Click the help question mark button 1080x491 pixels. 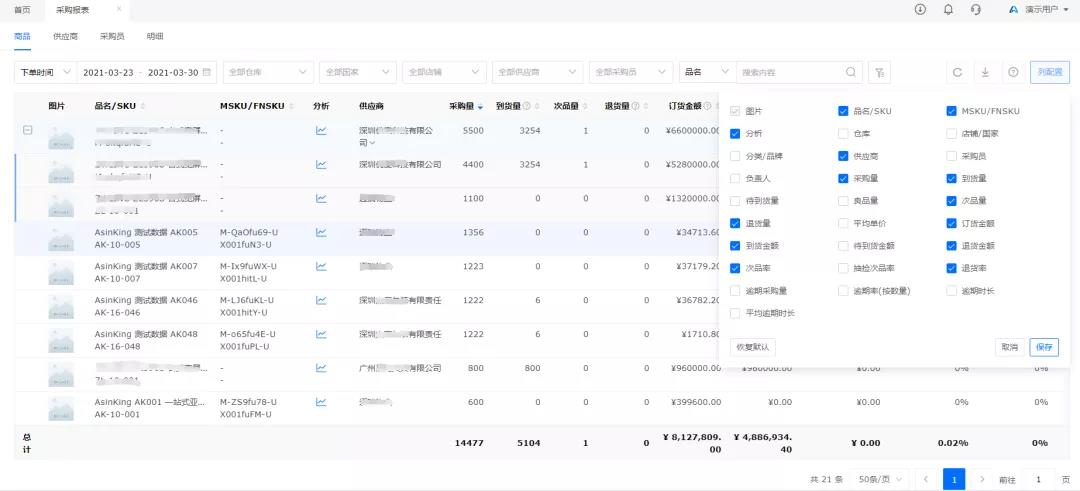(x=1013, y=72)
